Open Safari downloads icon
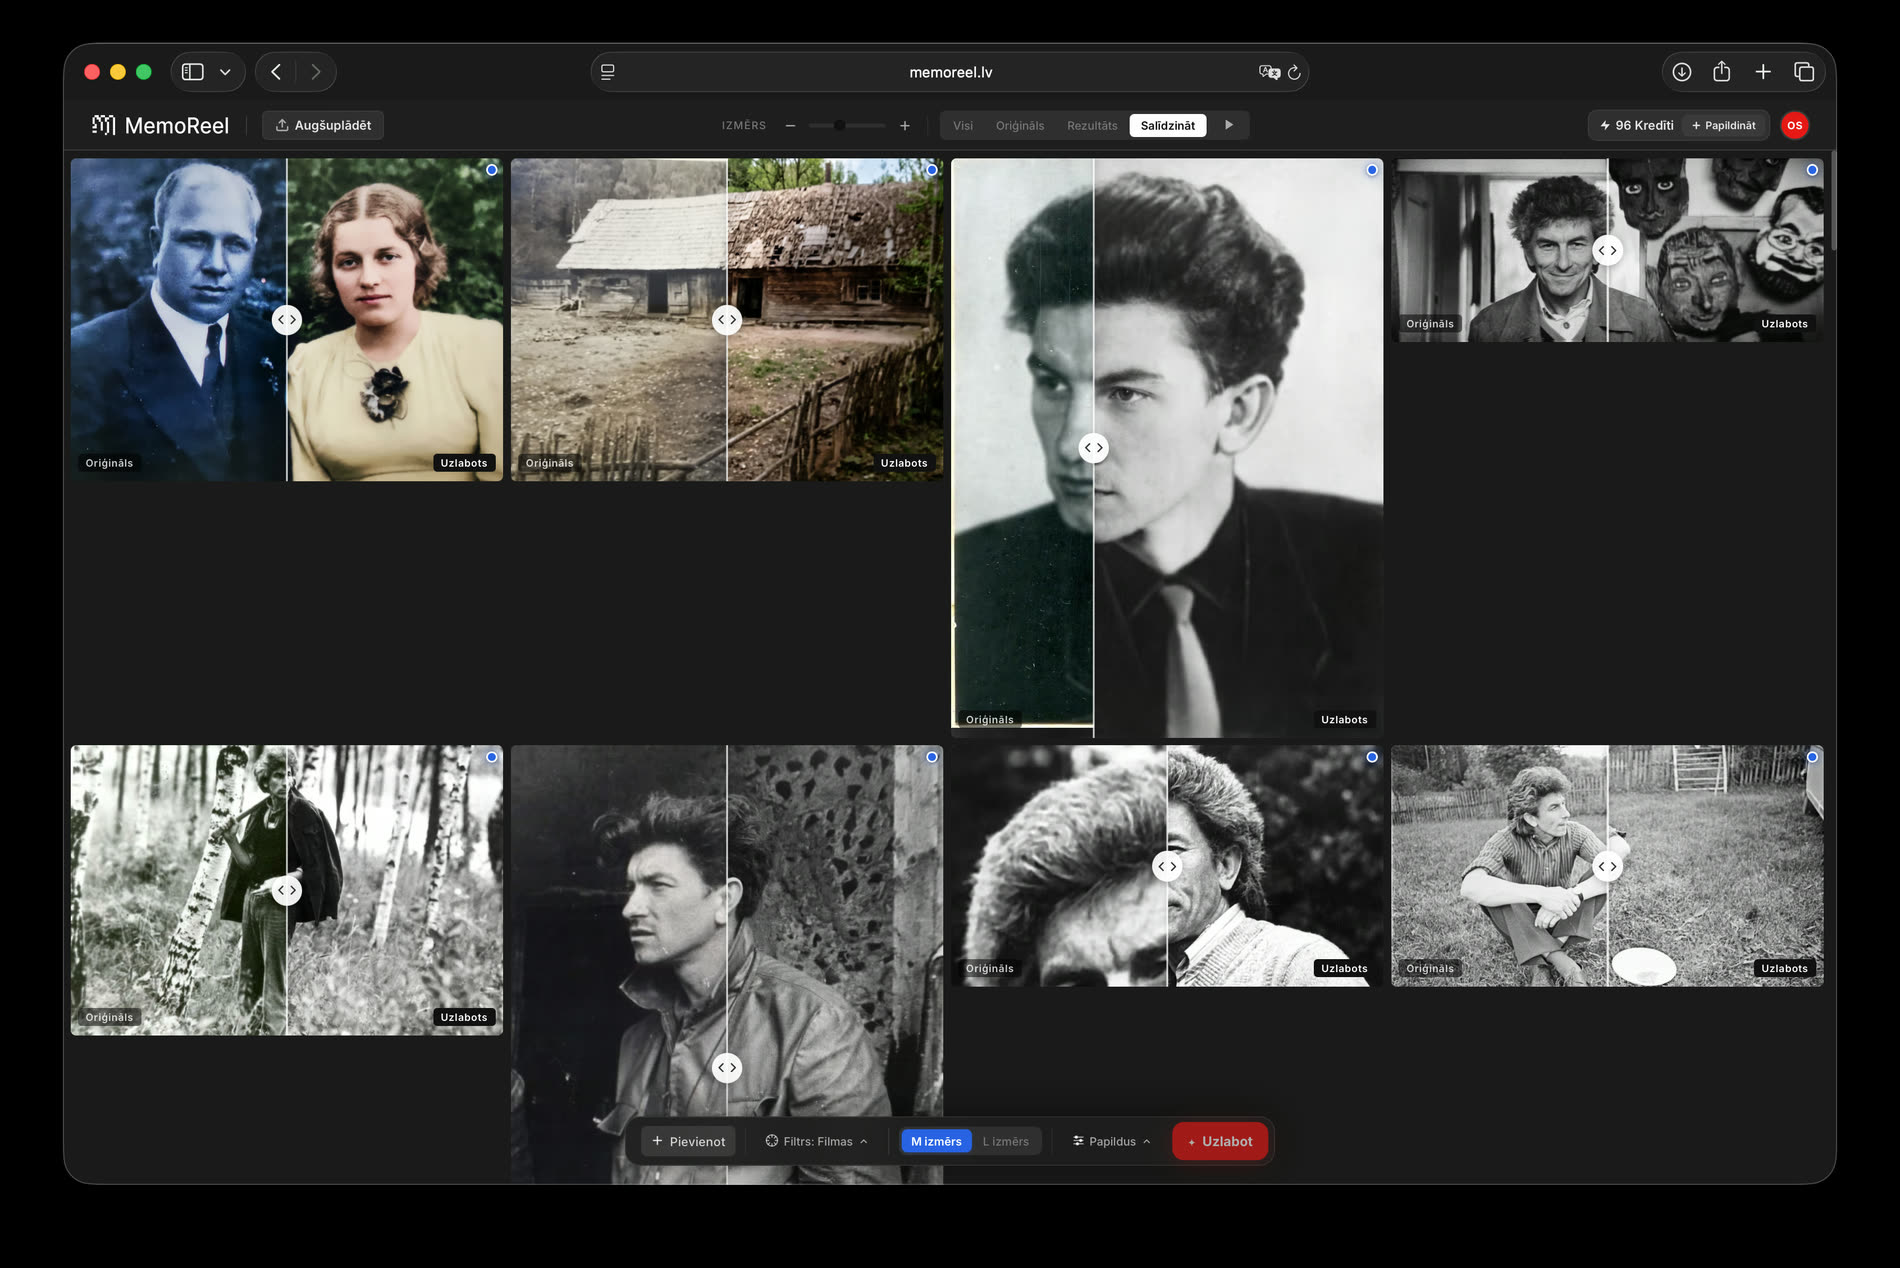This screenshot has height=1268, width=1900. click(1682, 72)
